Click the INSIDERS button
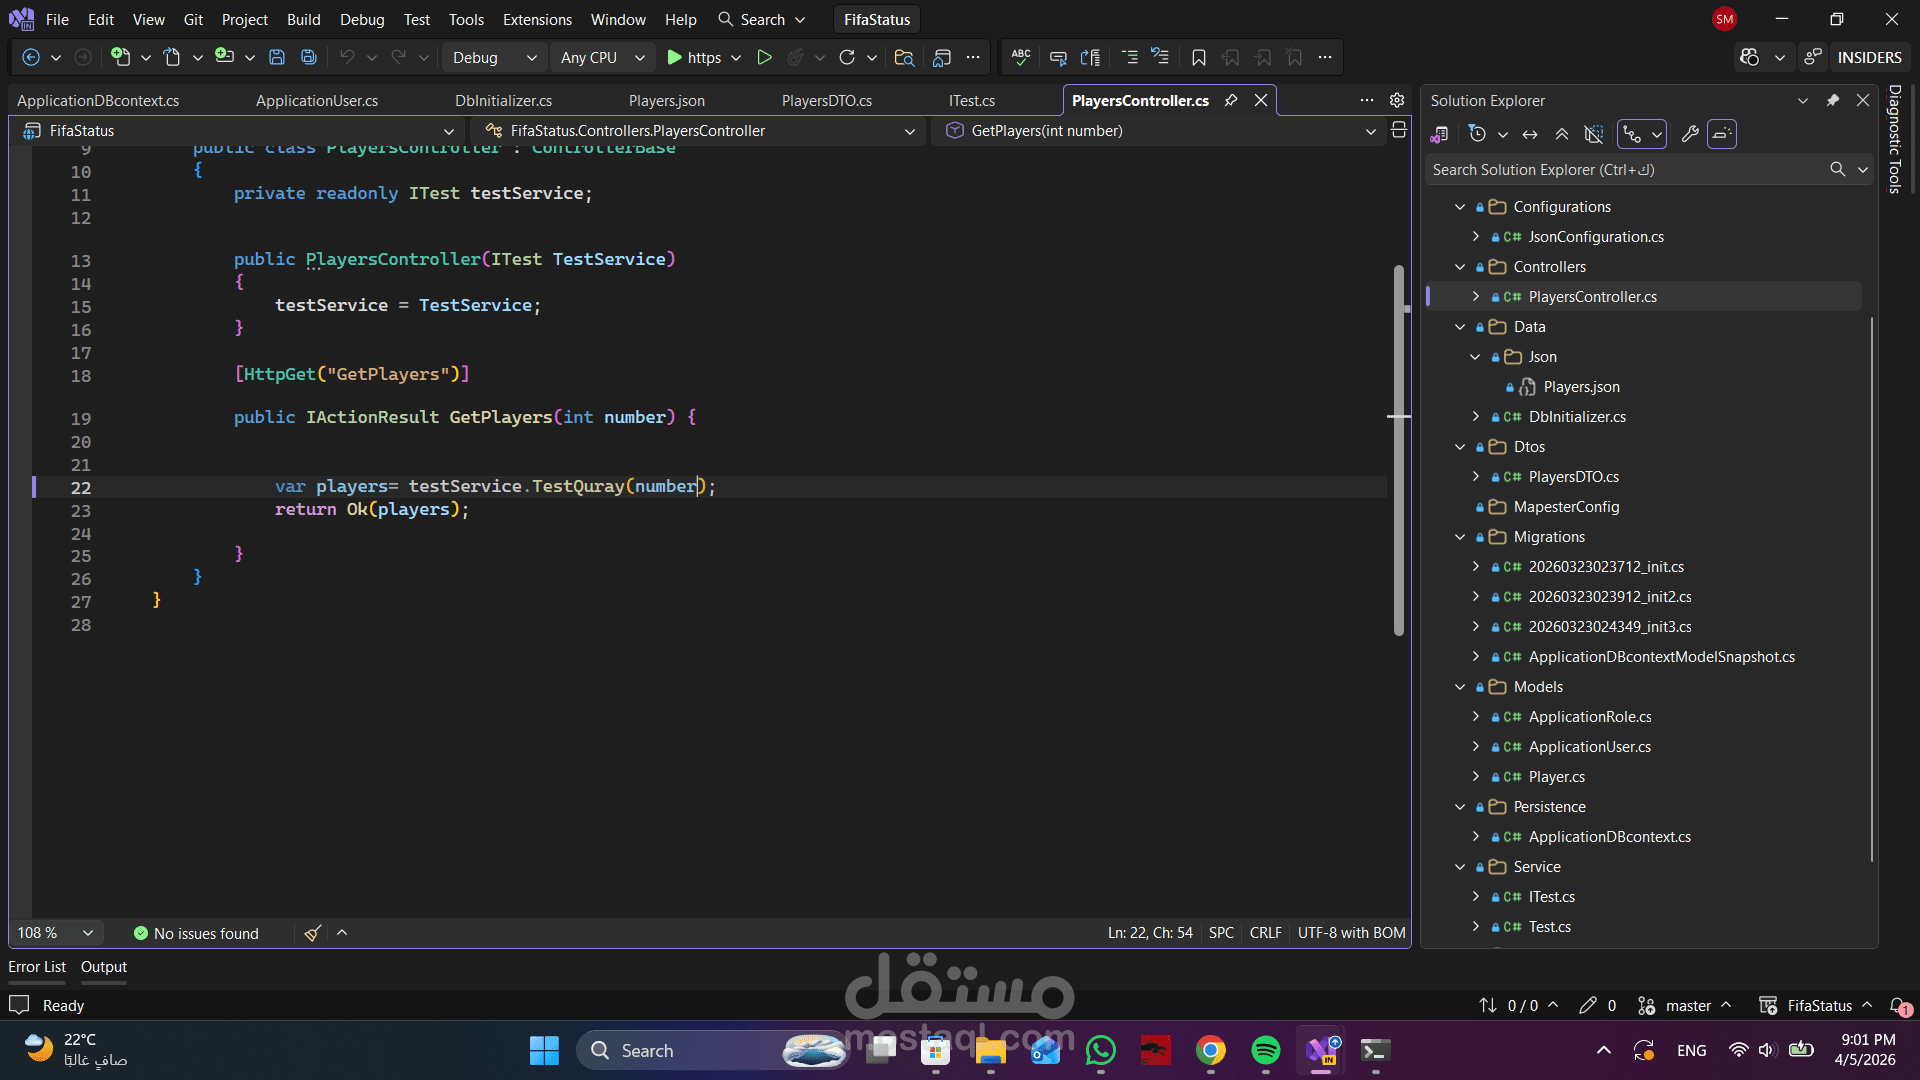The image size is (1920, 1080). [x=1868, y=57]
